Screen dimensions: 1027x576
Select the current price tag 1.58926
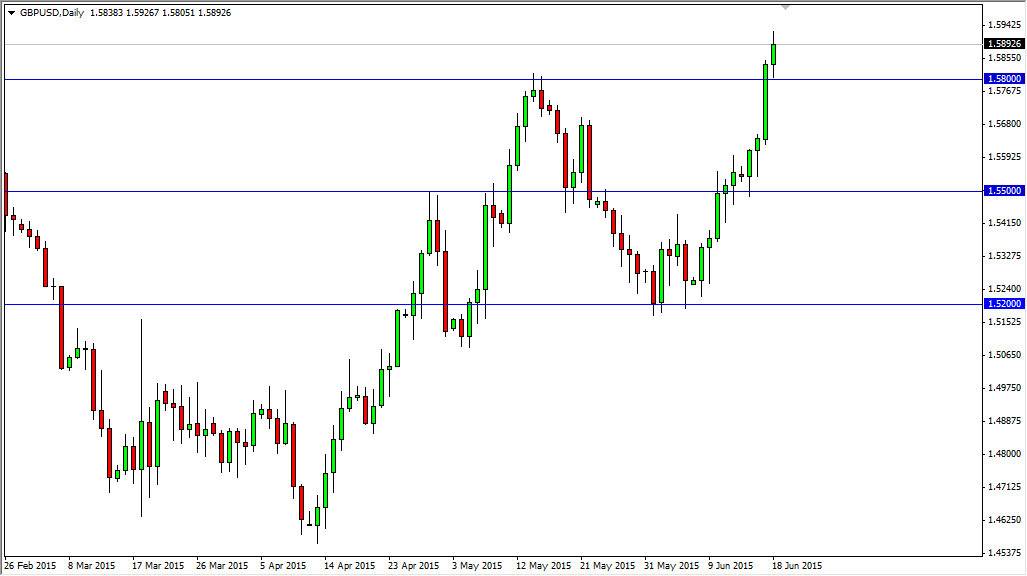[1004, 44]
